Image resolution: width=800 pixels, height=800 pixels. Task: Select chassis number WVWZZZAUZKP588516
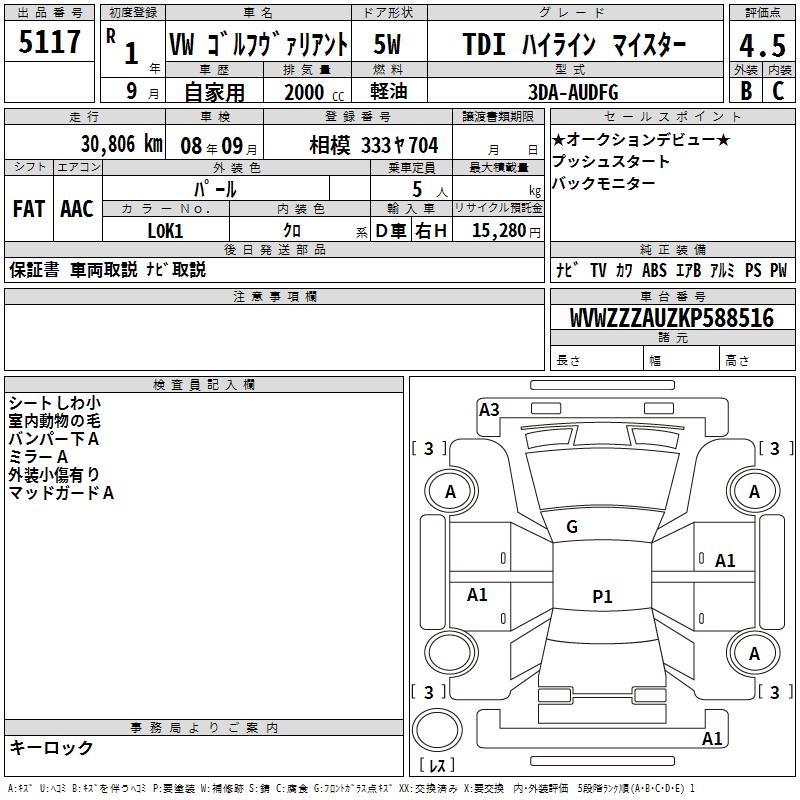pyautogui.click(x=671, y=317)
